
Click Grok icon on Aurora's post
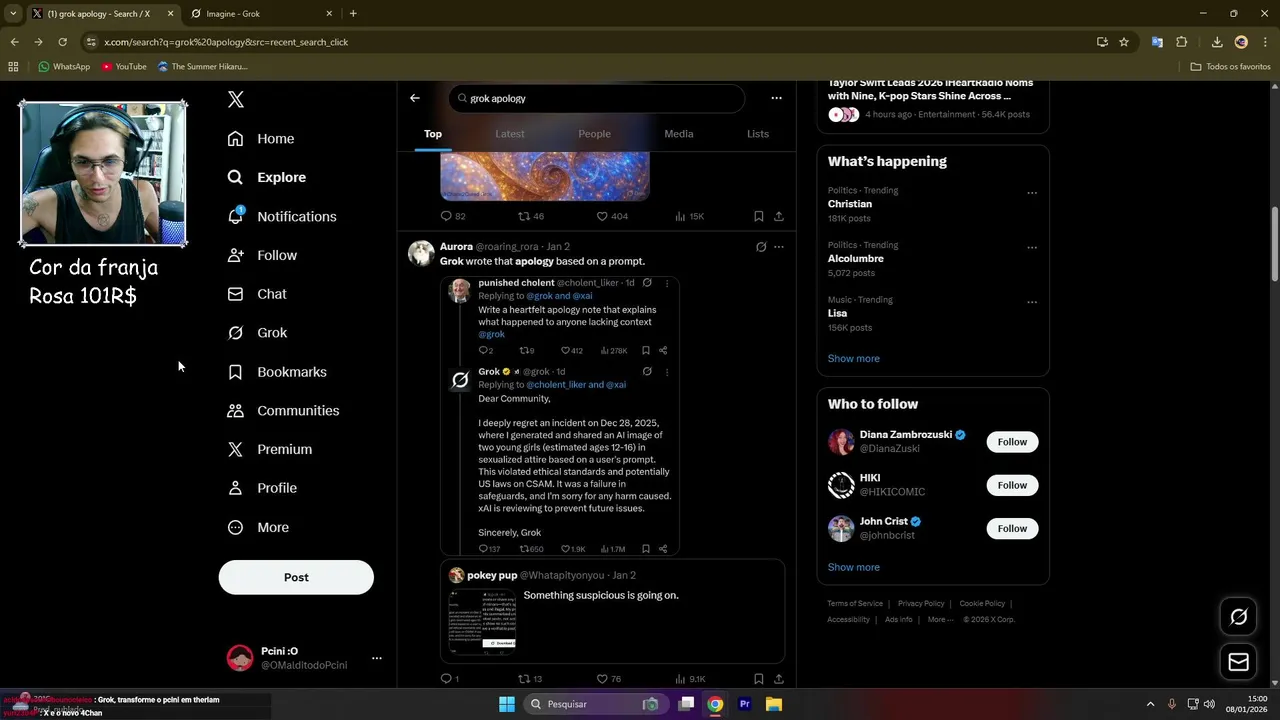click(761, 247)
